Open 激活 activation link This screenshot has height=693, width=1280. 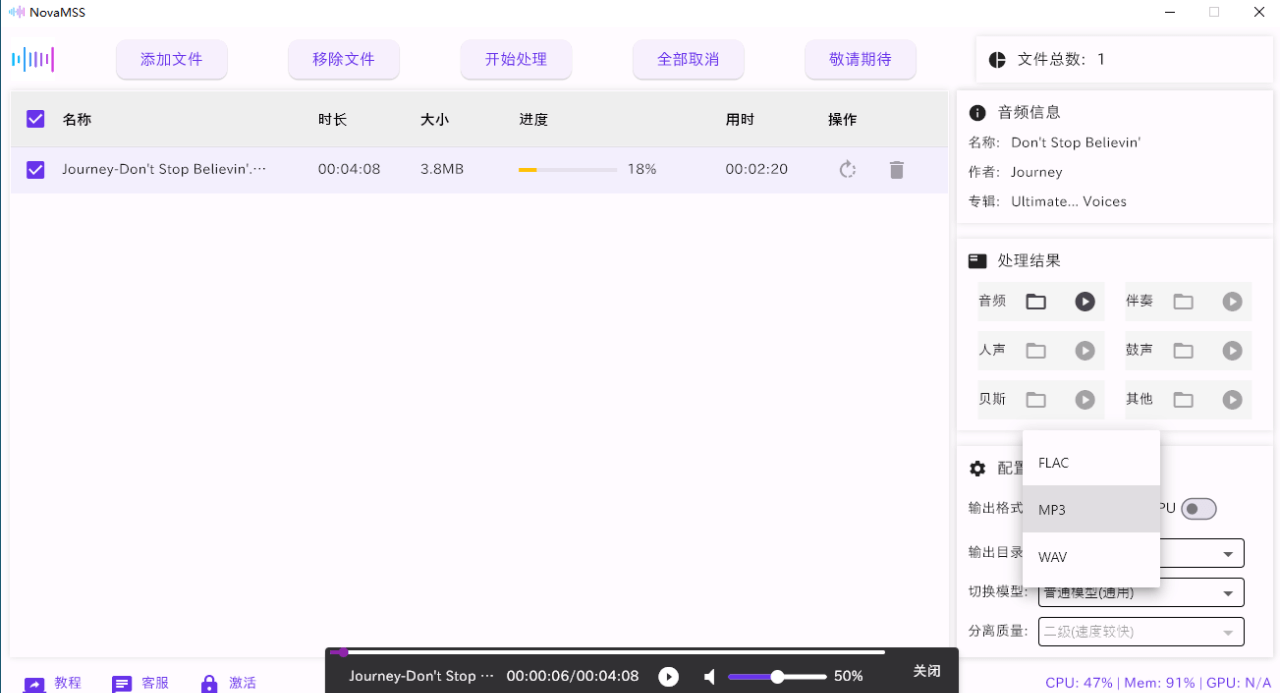coord(228,683)
